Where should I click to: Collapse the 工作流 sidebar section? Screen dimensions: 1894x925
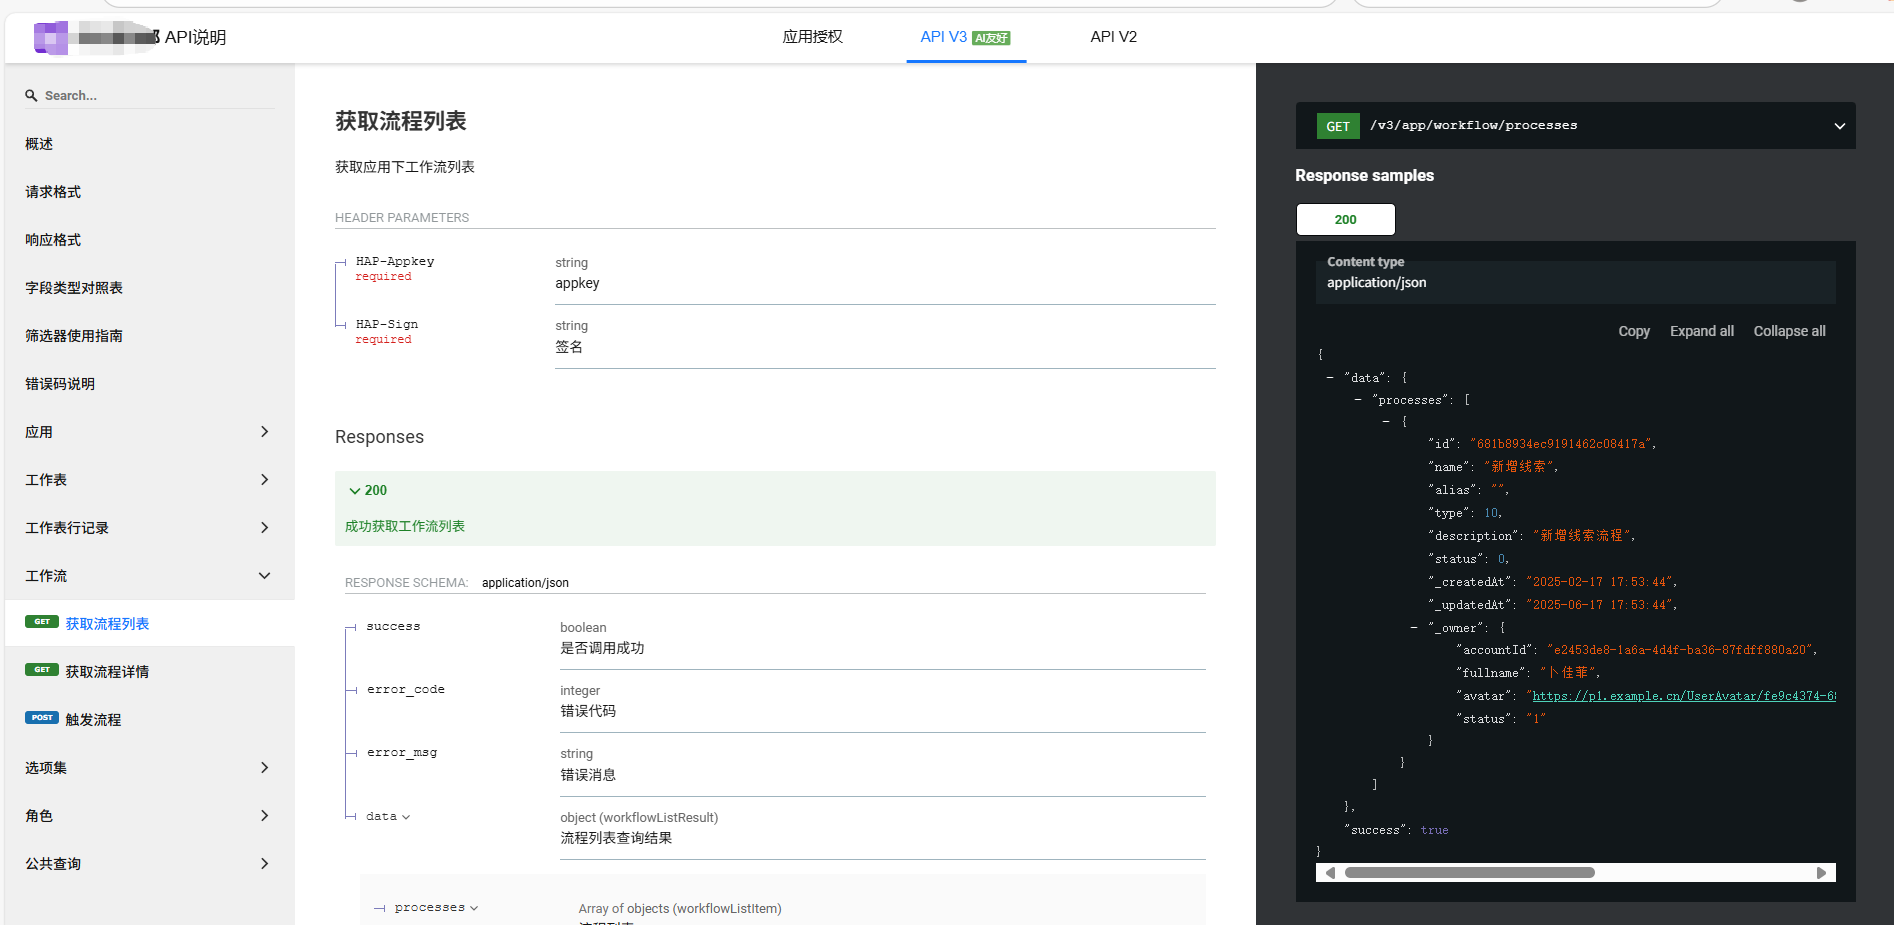point(264,576)
